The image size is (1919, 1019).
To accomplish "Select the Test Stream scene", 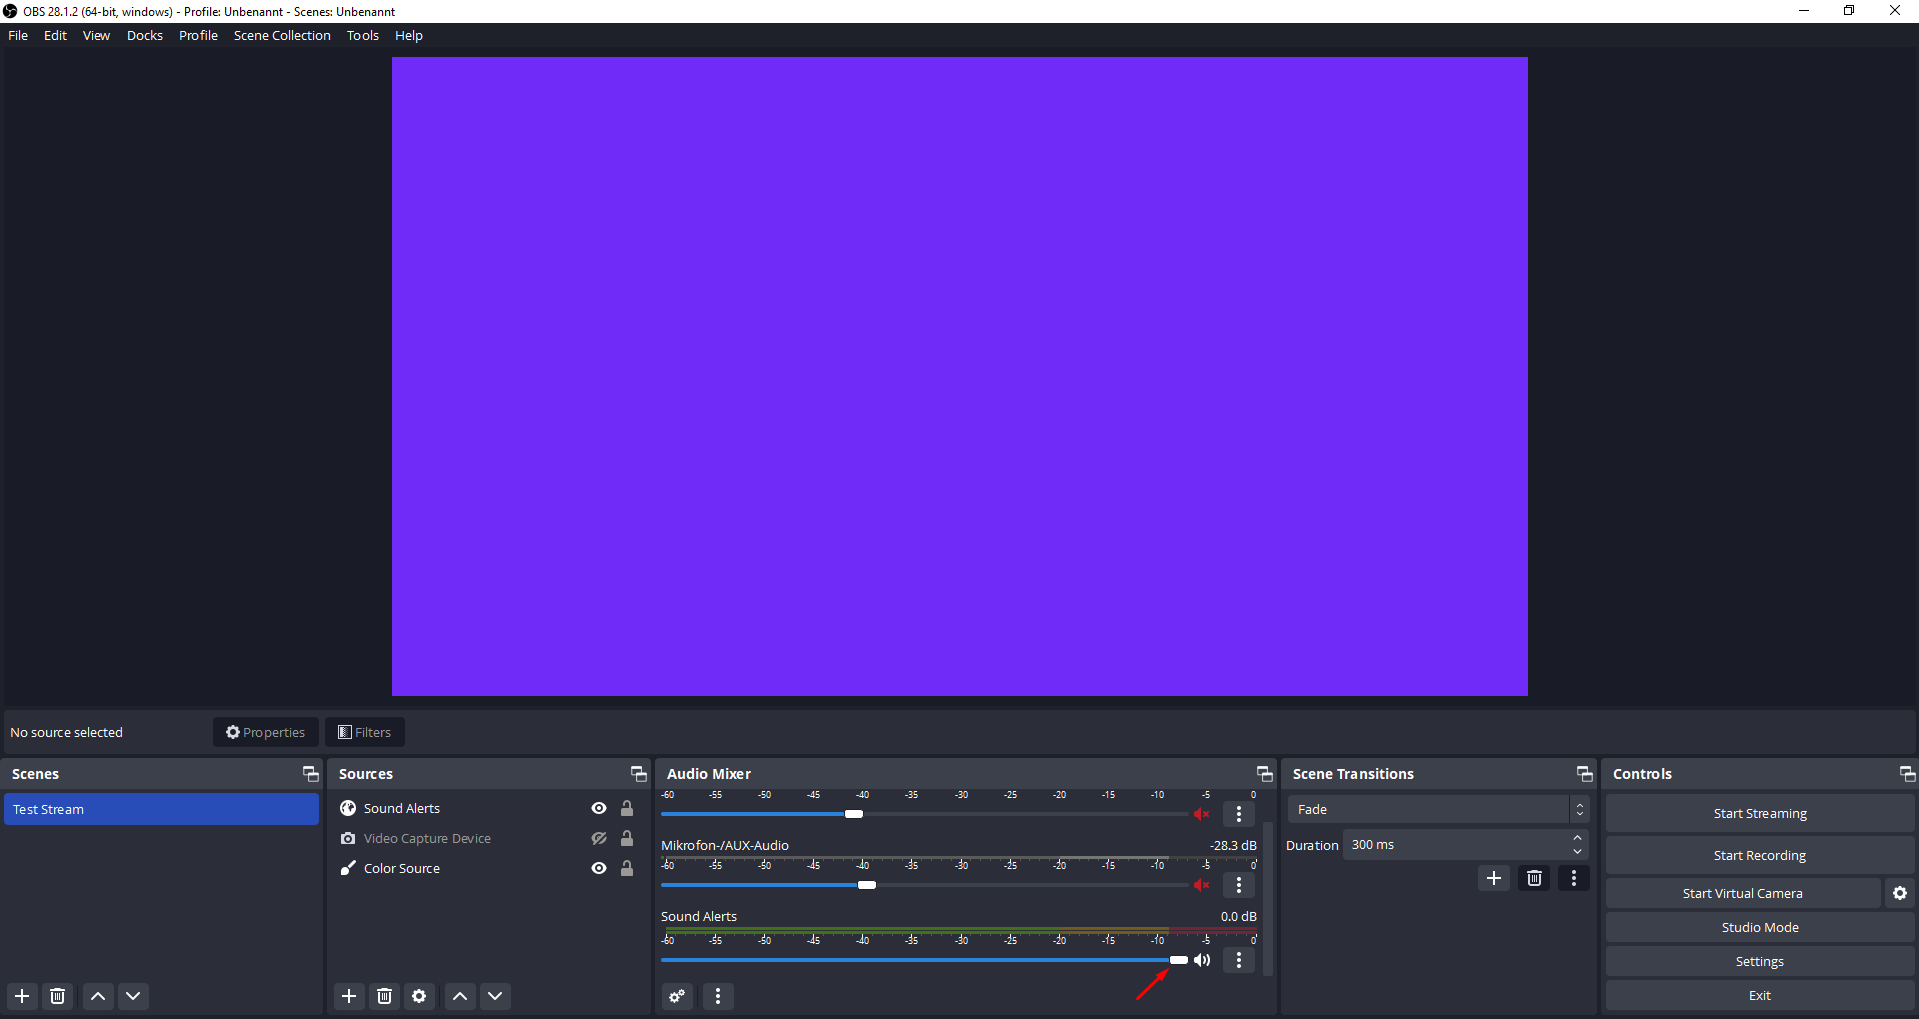I will [x=161, y=809].
